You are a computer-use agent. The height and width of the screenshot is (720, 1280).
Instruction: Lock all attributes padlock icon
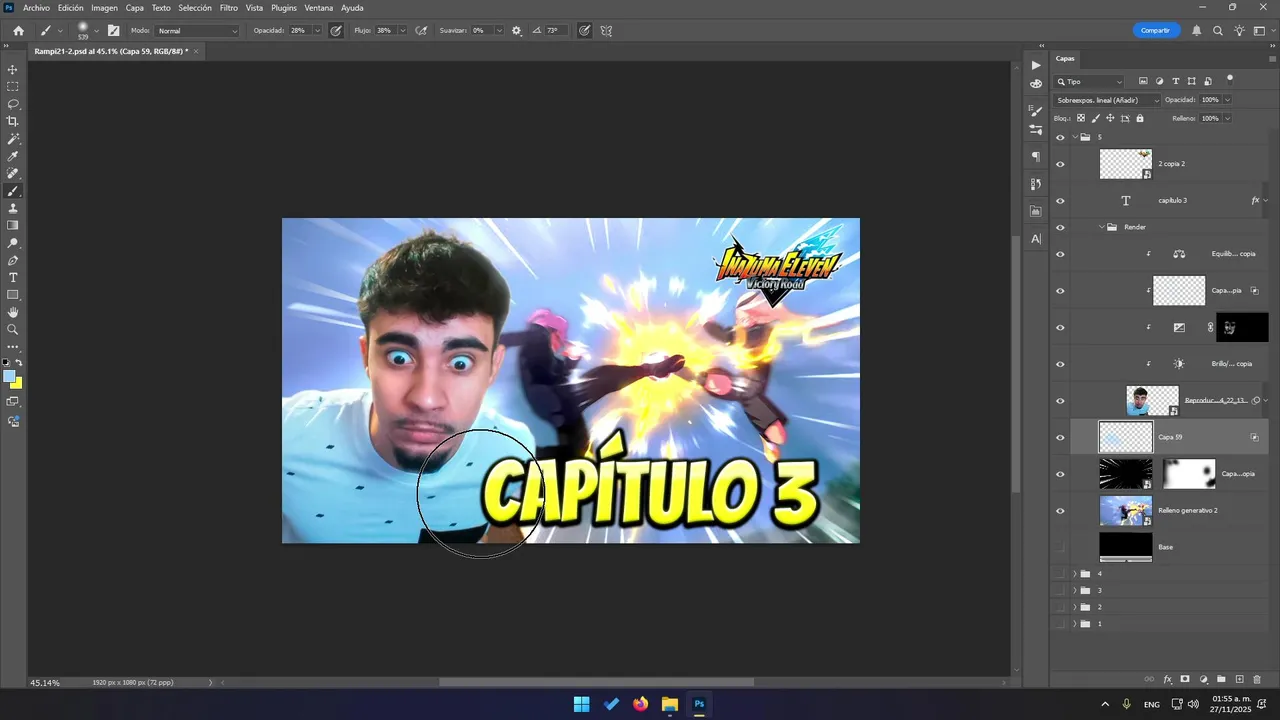point(1140,118)
